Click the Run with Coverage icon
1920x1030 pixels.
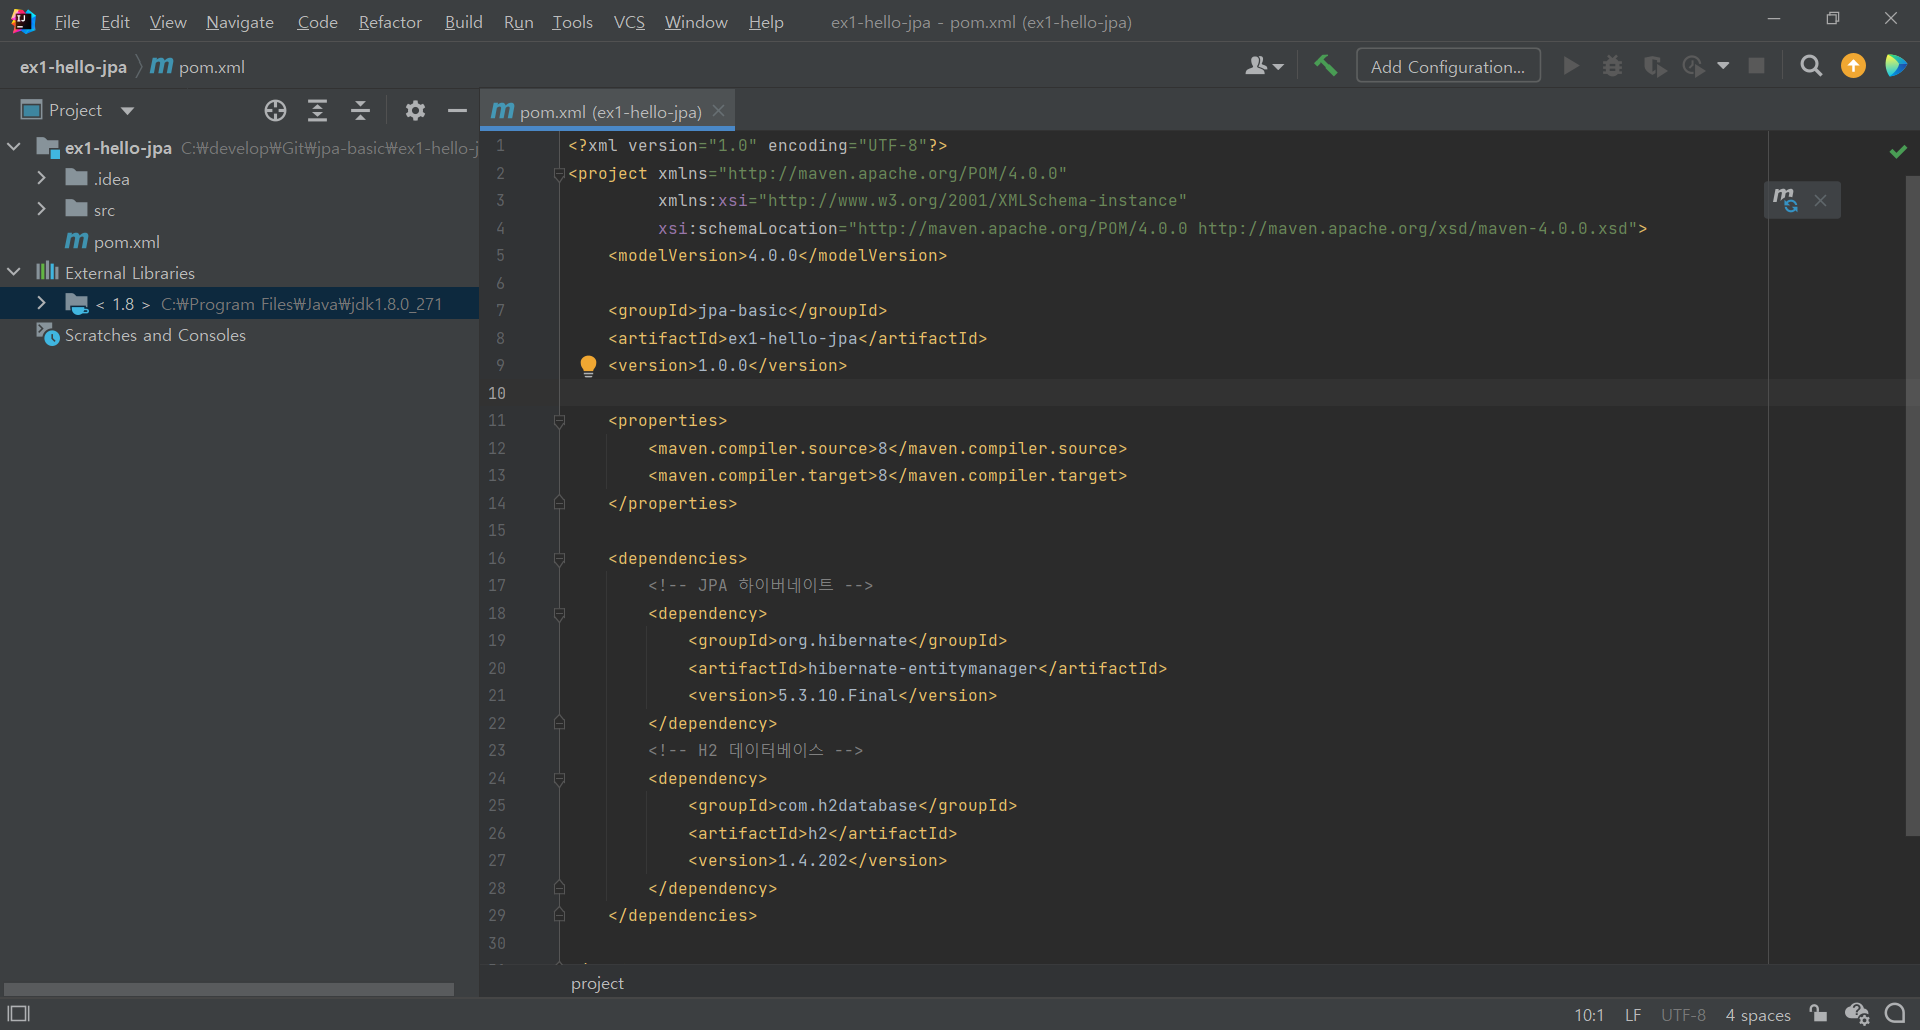[x=1654, y=66]
